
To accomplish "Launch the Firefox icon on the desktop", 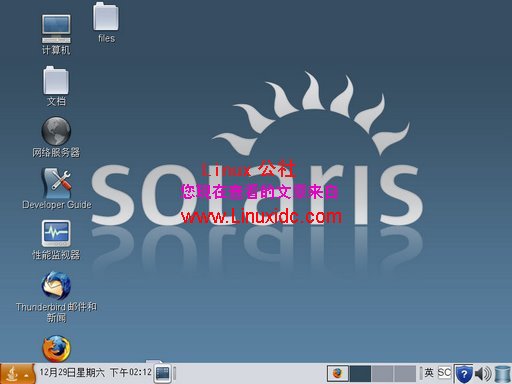I will [x=56, y=348].
